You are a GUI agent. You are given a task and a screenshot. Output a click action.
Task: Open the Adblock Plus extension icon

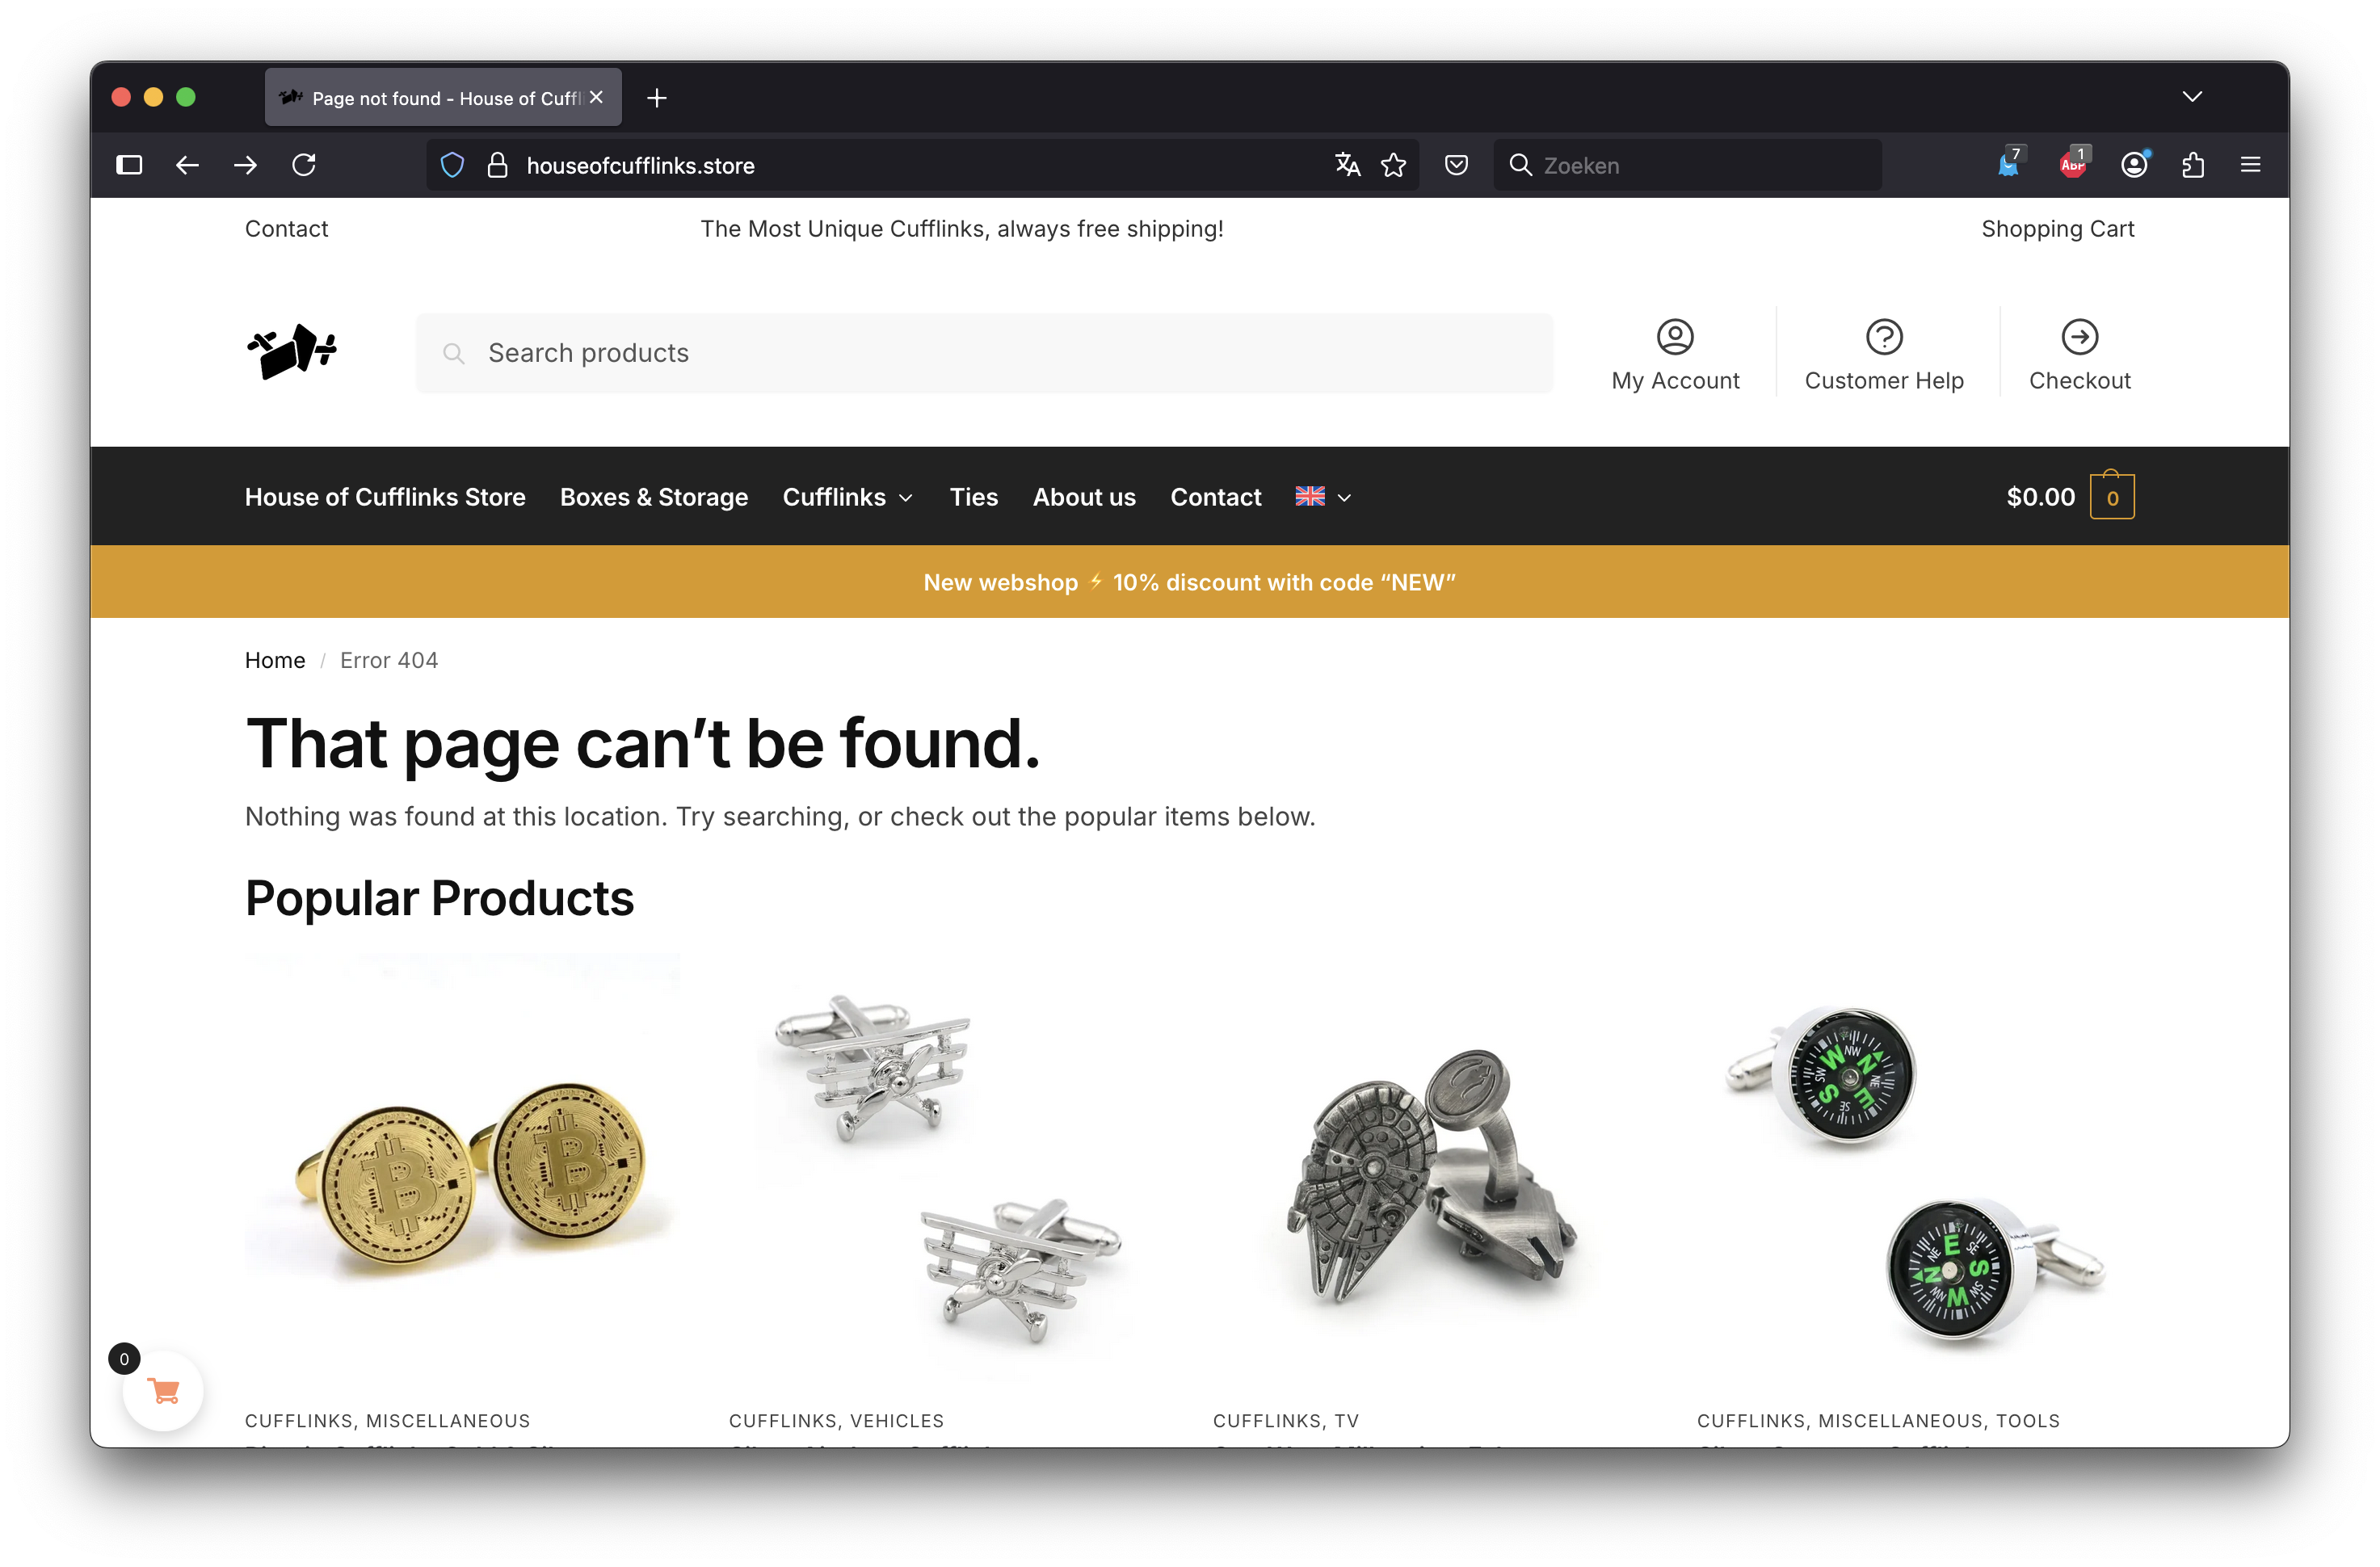click(2073, 164)
